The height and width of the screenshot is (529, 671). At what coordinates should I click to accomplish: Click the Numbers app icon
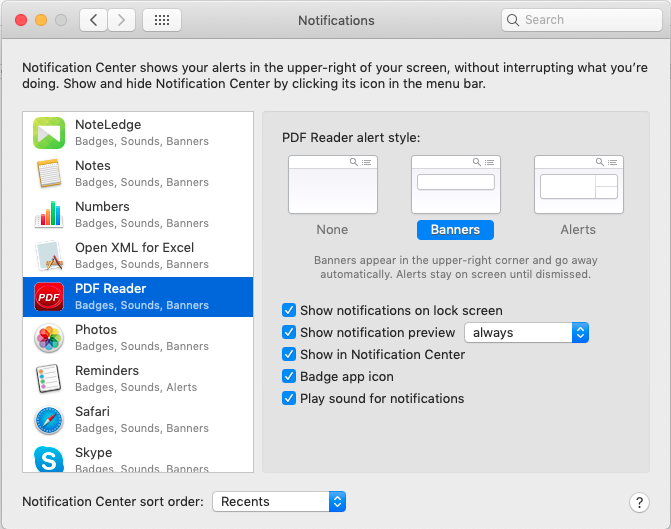coord(49,214)
